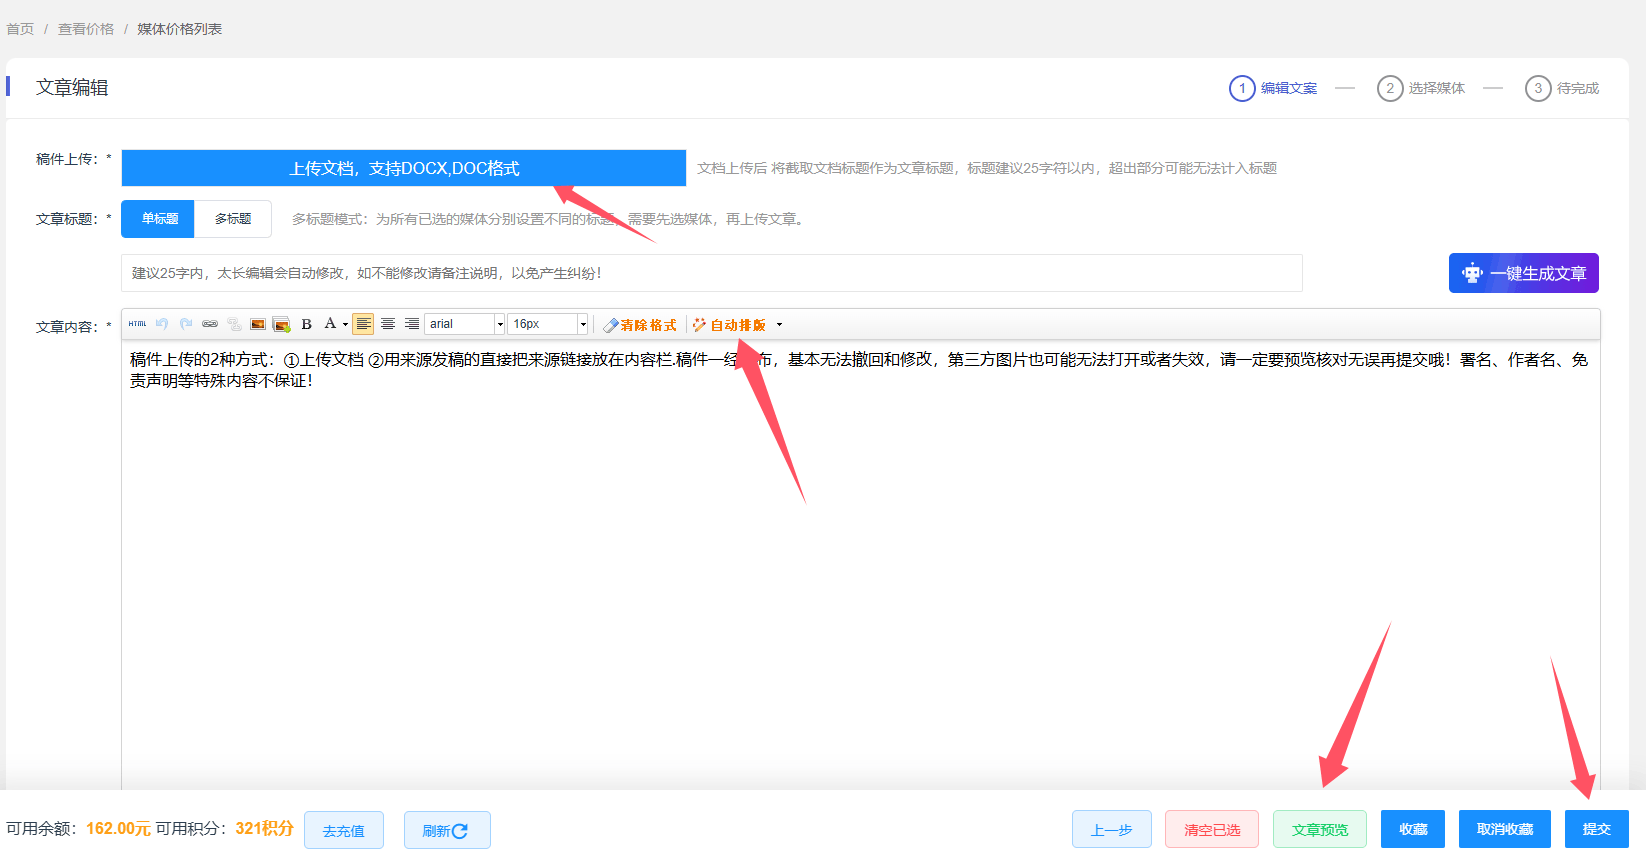Center align the text
The height and width of the screenshot is (857, 1646).
[x=388, y=324]
